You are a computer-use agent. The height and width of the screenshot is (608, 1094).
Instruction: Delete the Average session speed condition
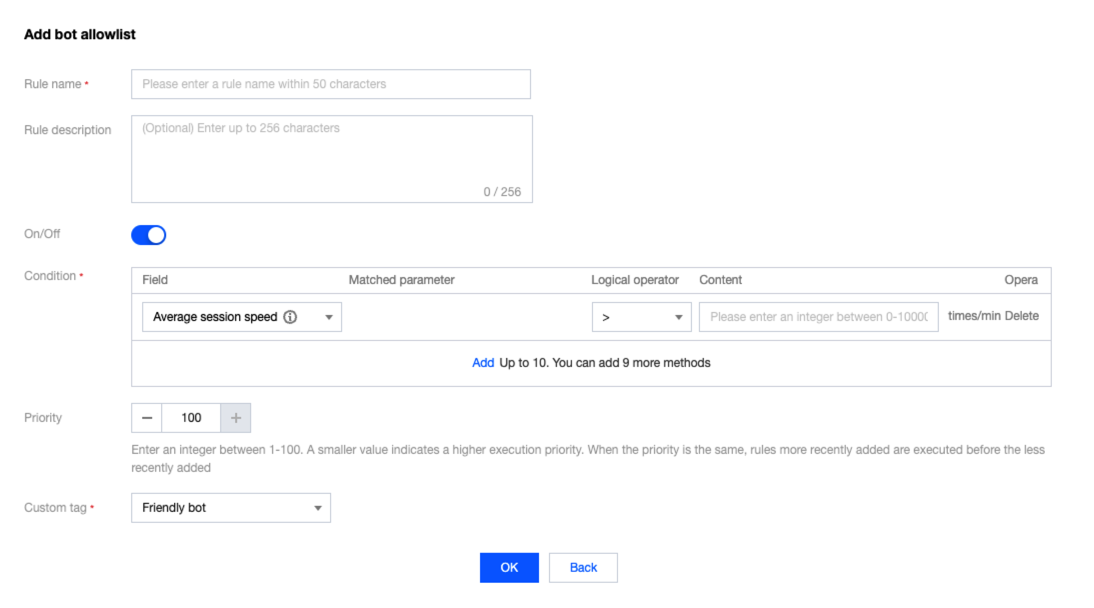click(1021, 316)
